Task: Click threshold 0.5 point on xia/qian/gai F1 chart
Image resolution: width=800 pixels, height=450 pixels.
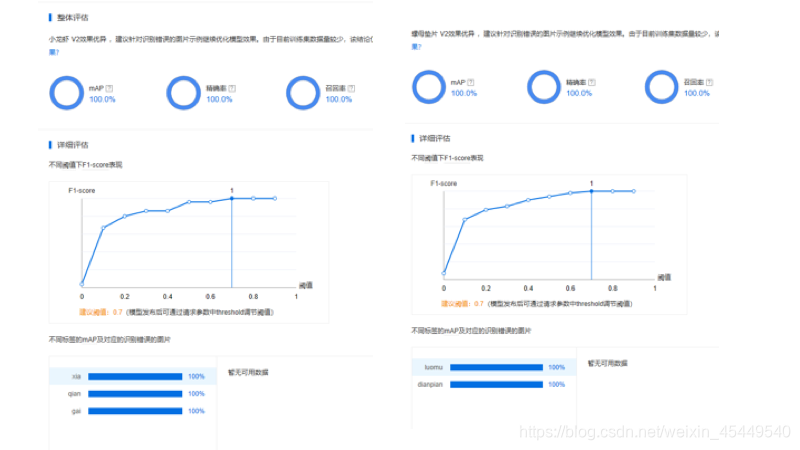Action: coord(189,202)
